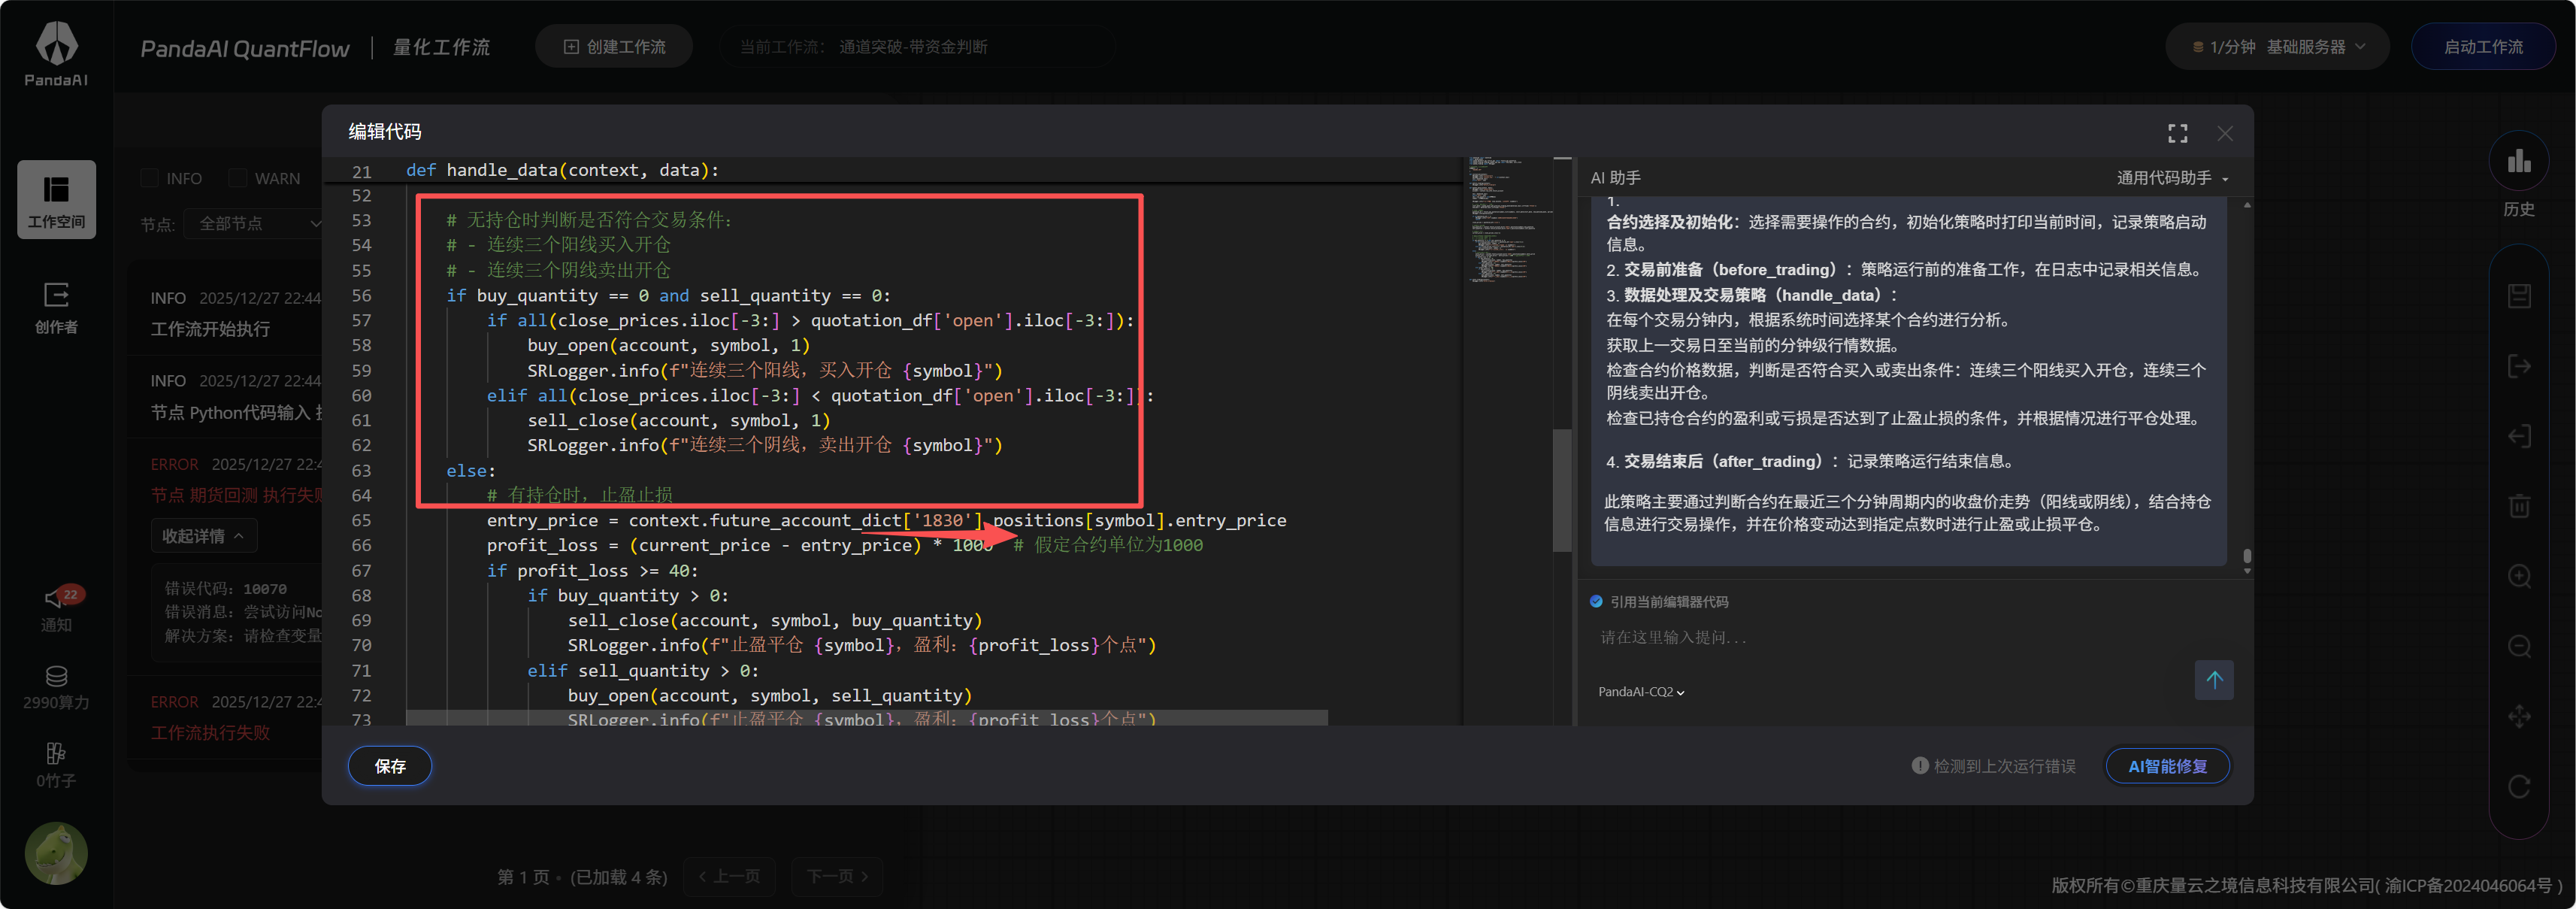Screen dimensions: 2576x909
Task: Click the buy_open call on line 58
Action: tap(668, 346)
